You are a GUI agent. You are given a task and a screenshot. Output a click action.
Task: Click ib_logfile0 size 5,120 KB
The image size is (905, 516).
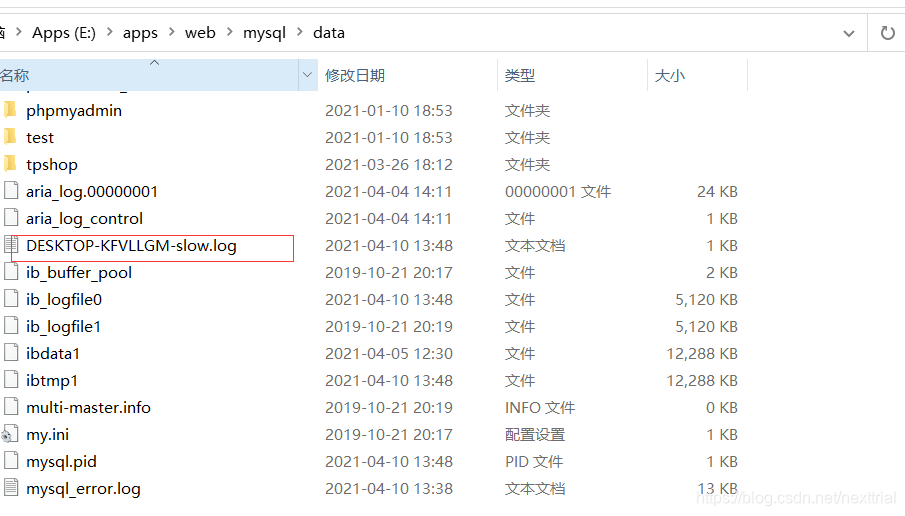tap(706, 300)
